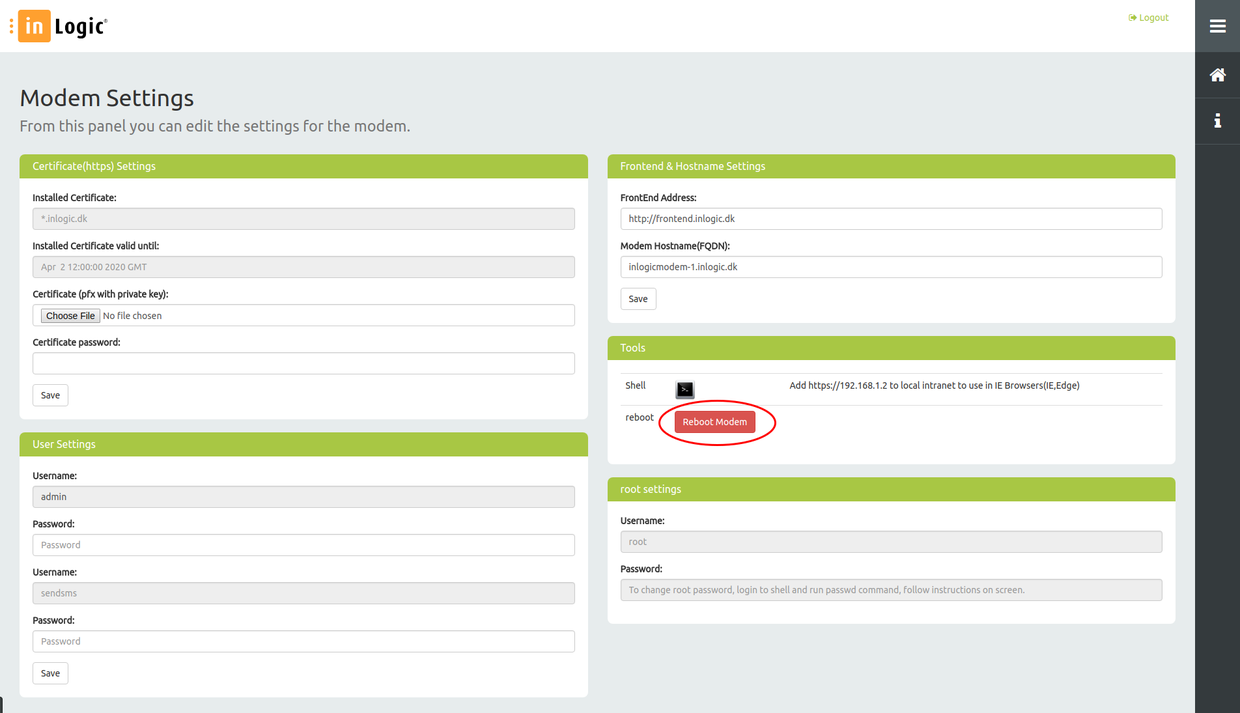Click the admin user Password field
The image size is (1240, 713).
(303, 545)
